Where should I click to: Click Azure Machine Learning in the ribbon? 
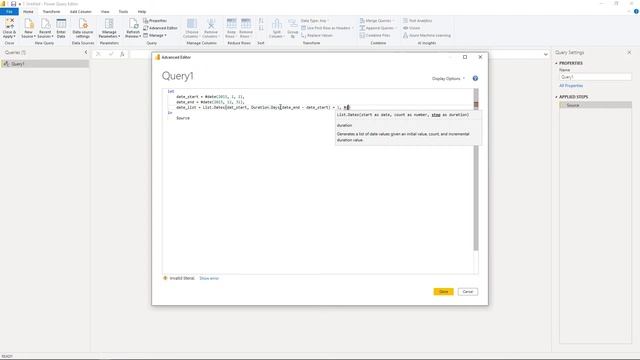pos(427,36)
